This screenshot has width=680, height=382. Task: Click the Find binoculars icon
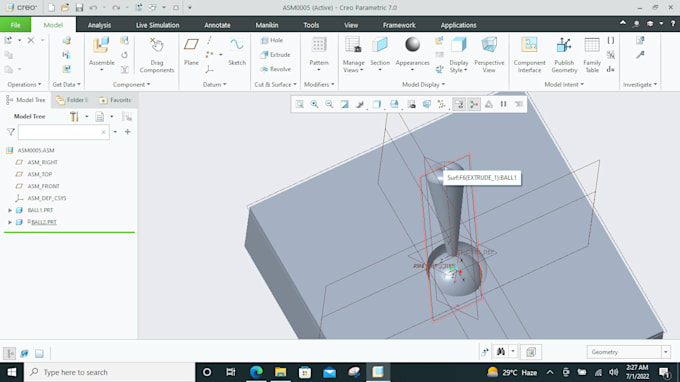pos(500,352)
